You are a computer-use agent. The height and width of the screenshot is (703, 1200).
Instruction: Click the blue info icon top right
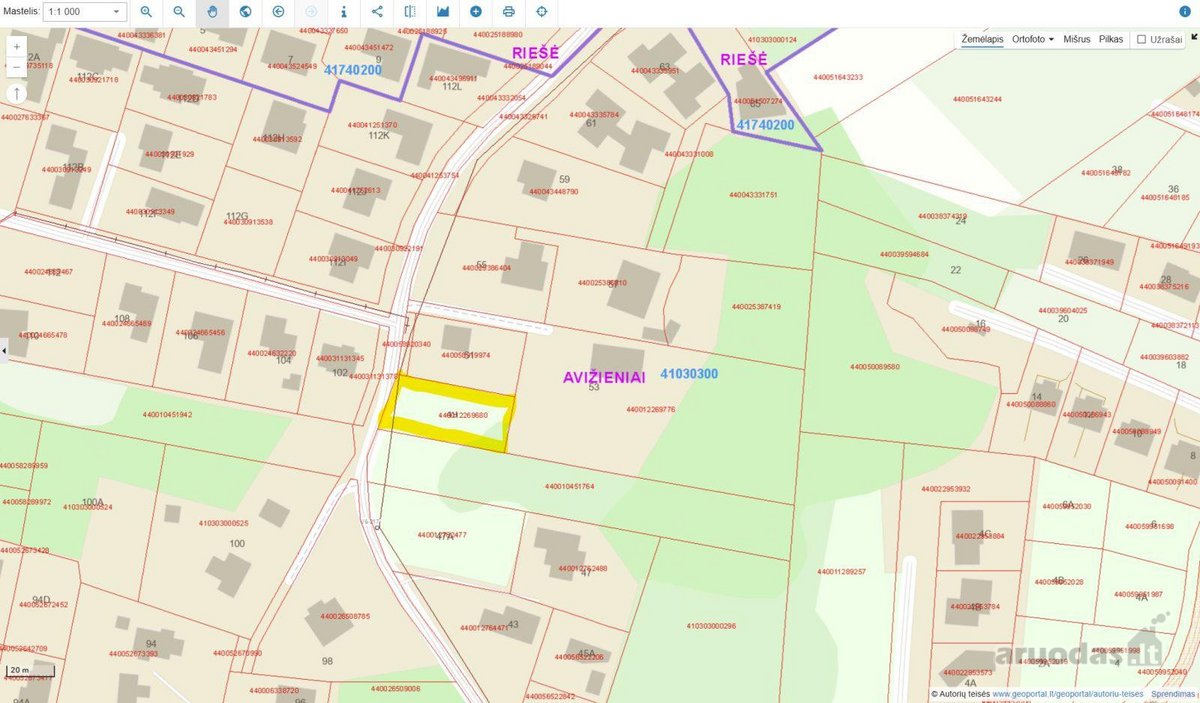coord(1184,12)
